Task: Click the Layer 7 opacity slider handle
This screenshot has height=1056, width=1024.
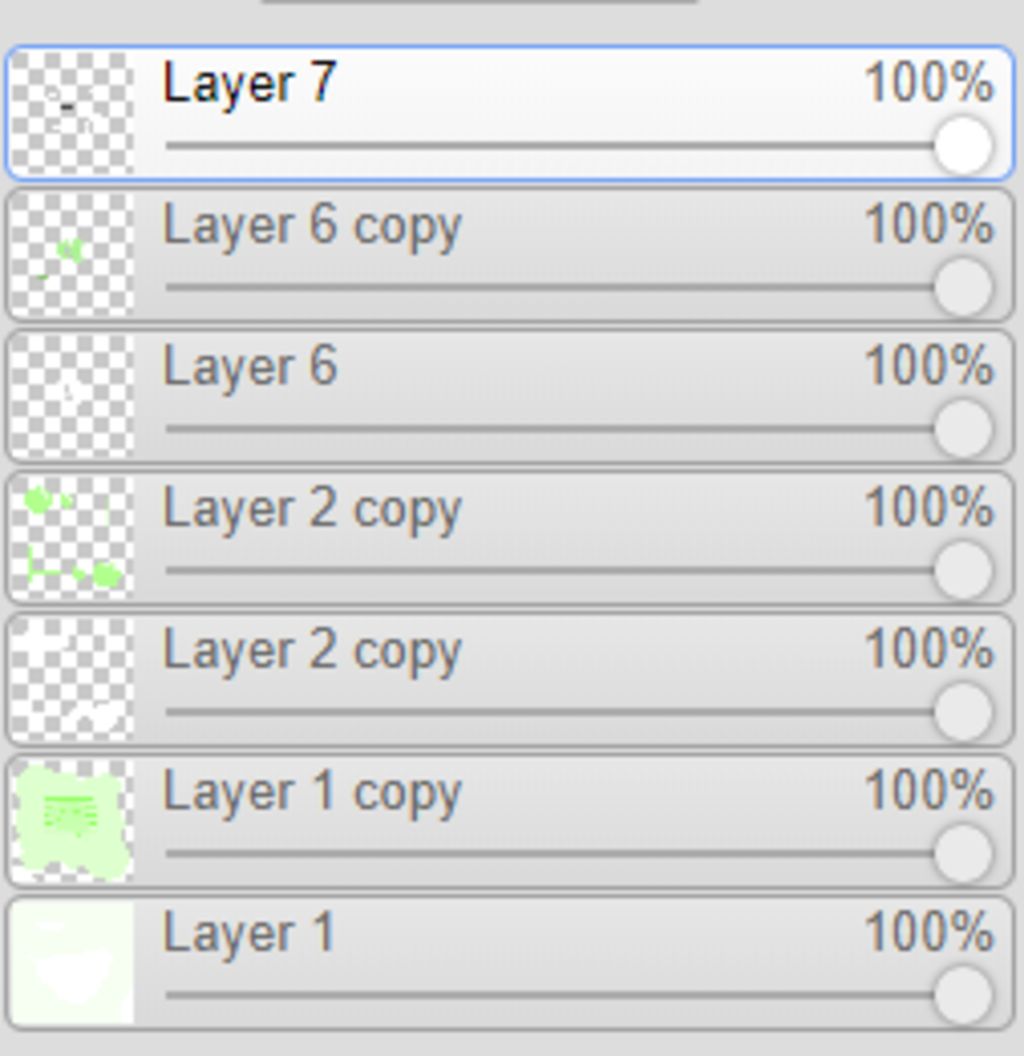Action: click(963, 145)
